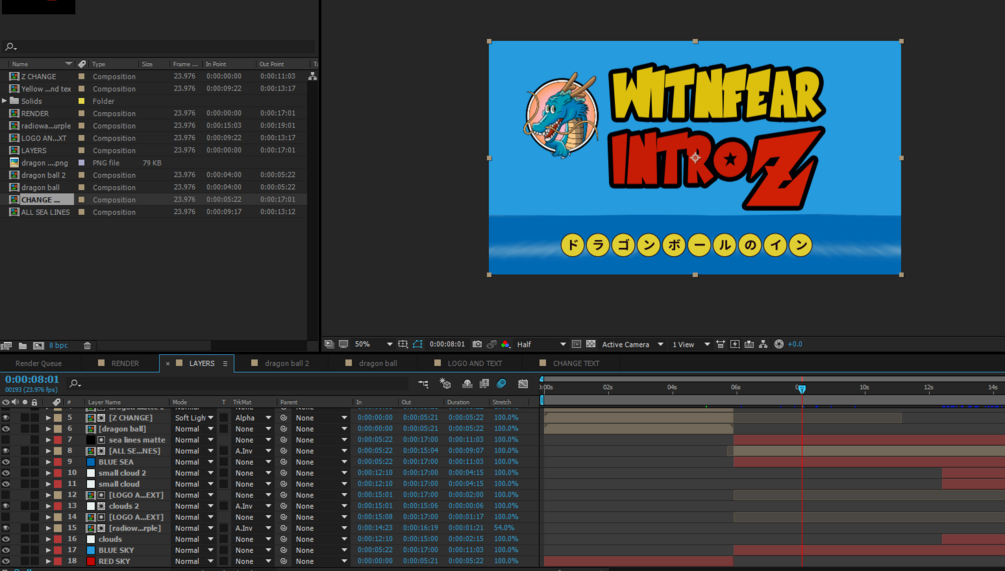Click the exposure value +0.0
Viewport: 1005px width, 571px height.
pyautogui.click(x=795, y=344)
